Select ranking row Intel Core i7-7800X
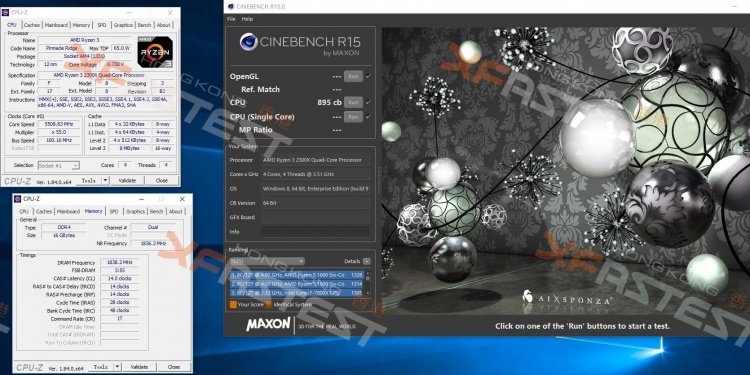 point(298,292)
